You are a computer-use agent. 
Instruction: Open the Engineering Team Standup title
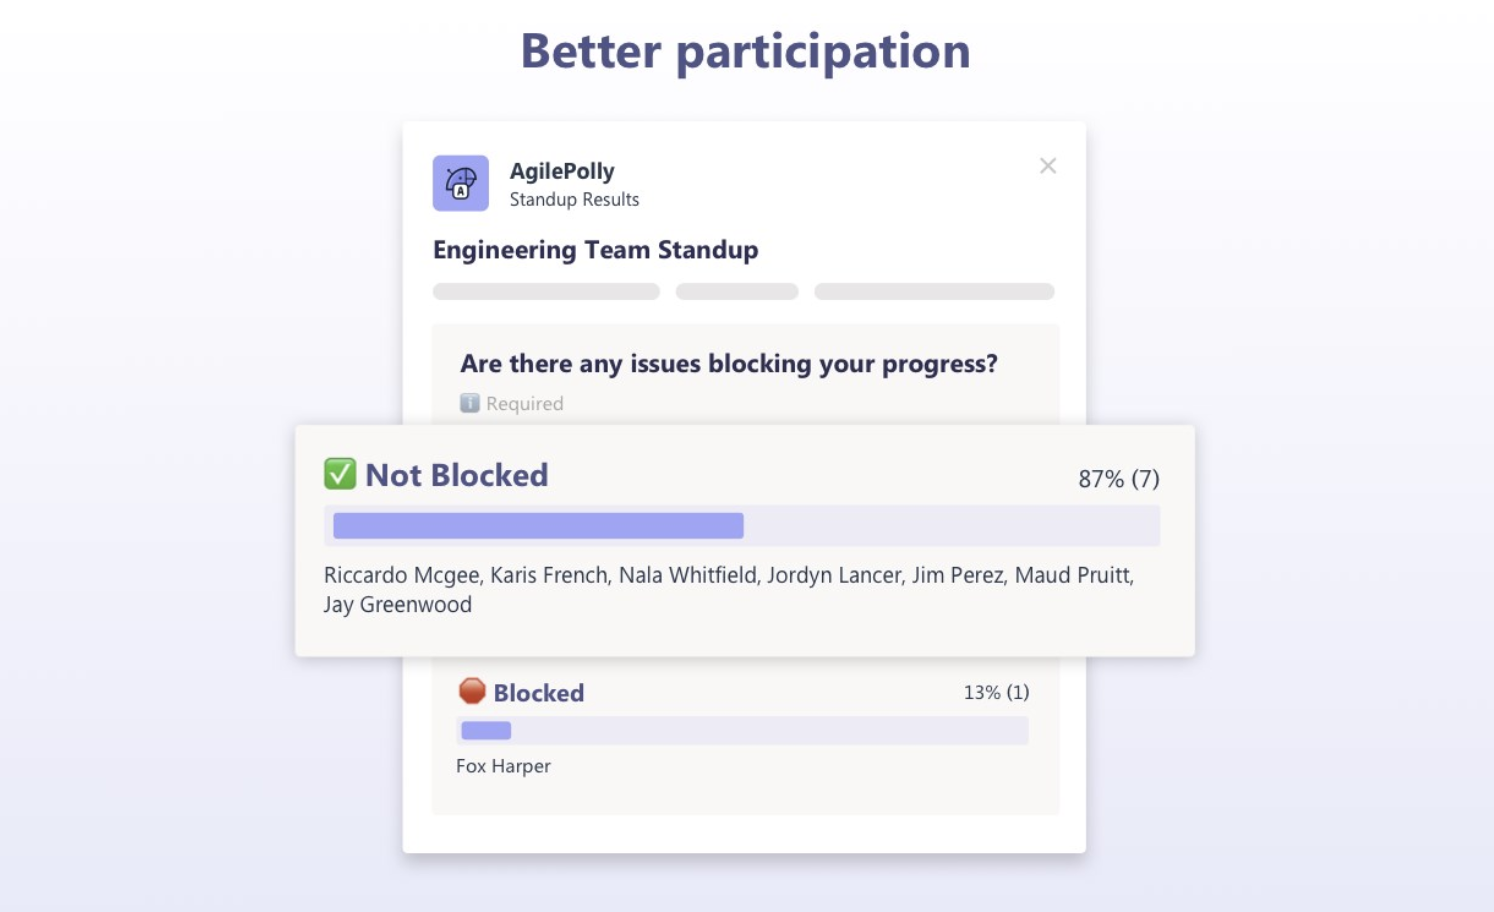point(595,249)
